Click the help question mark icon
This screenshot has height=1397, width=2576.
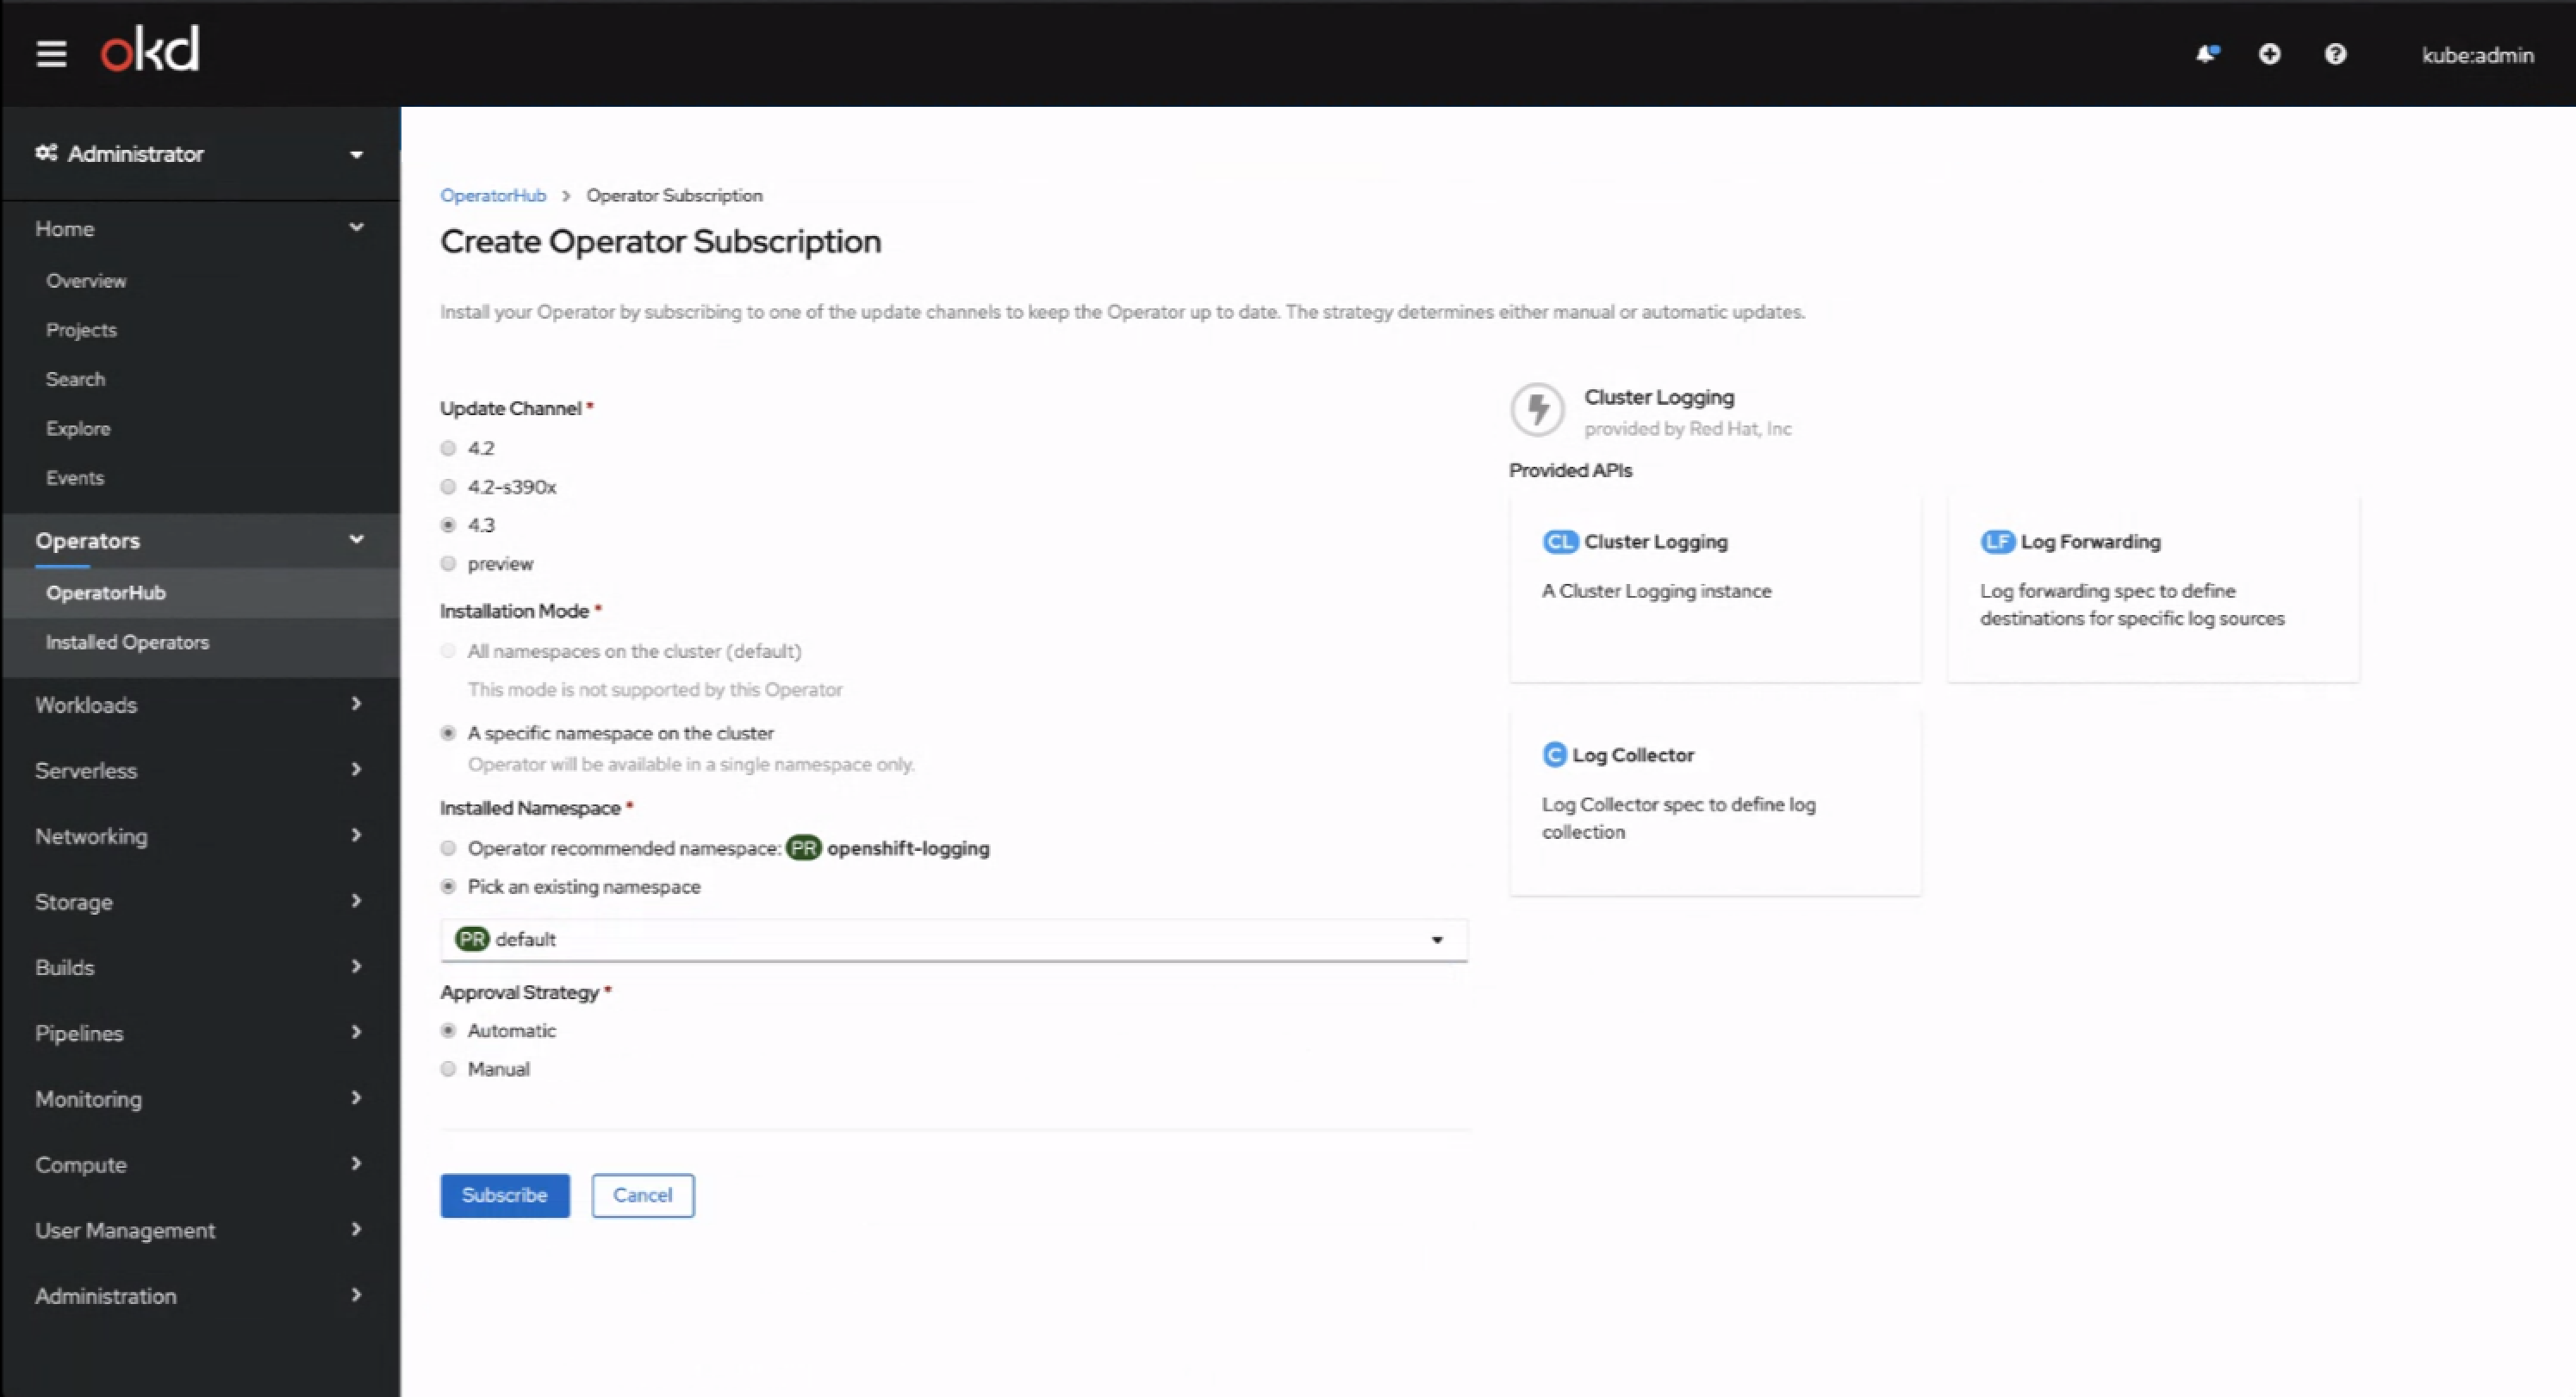pyautogui.click(x=2333, y=53)
